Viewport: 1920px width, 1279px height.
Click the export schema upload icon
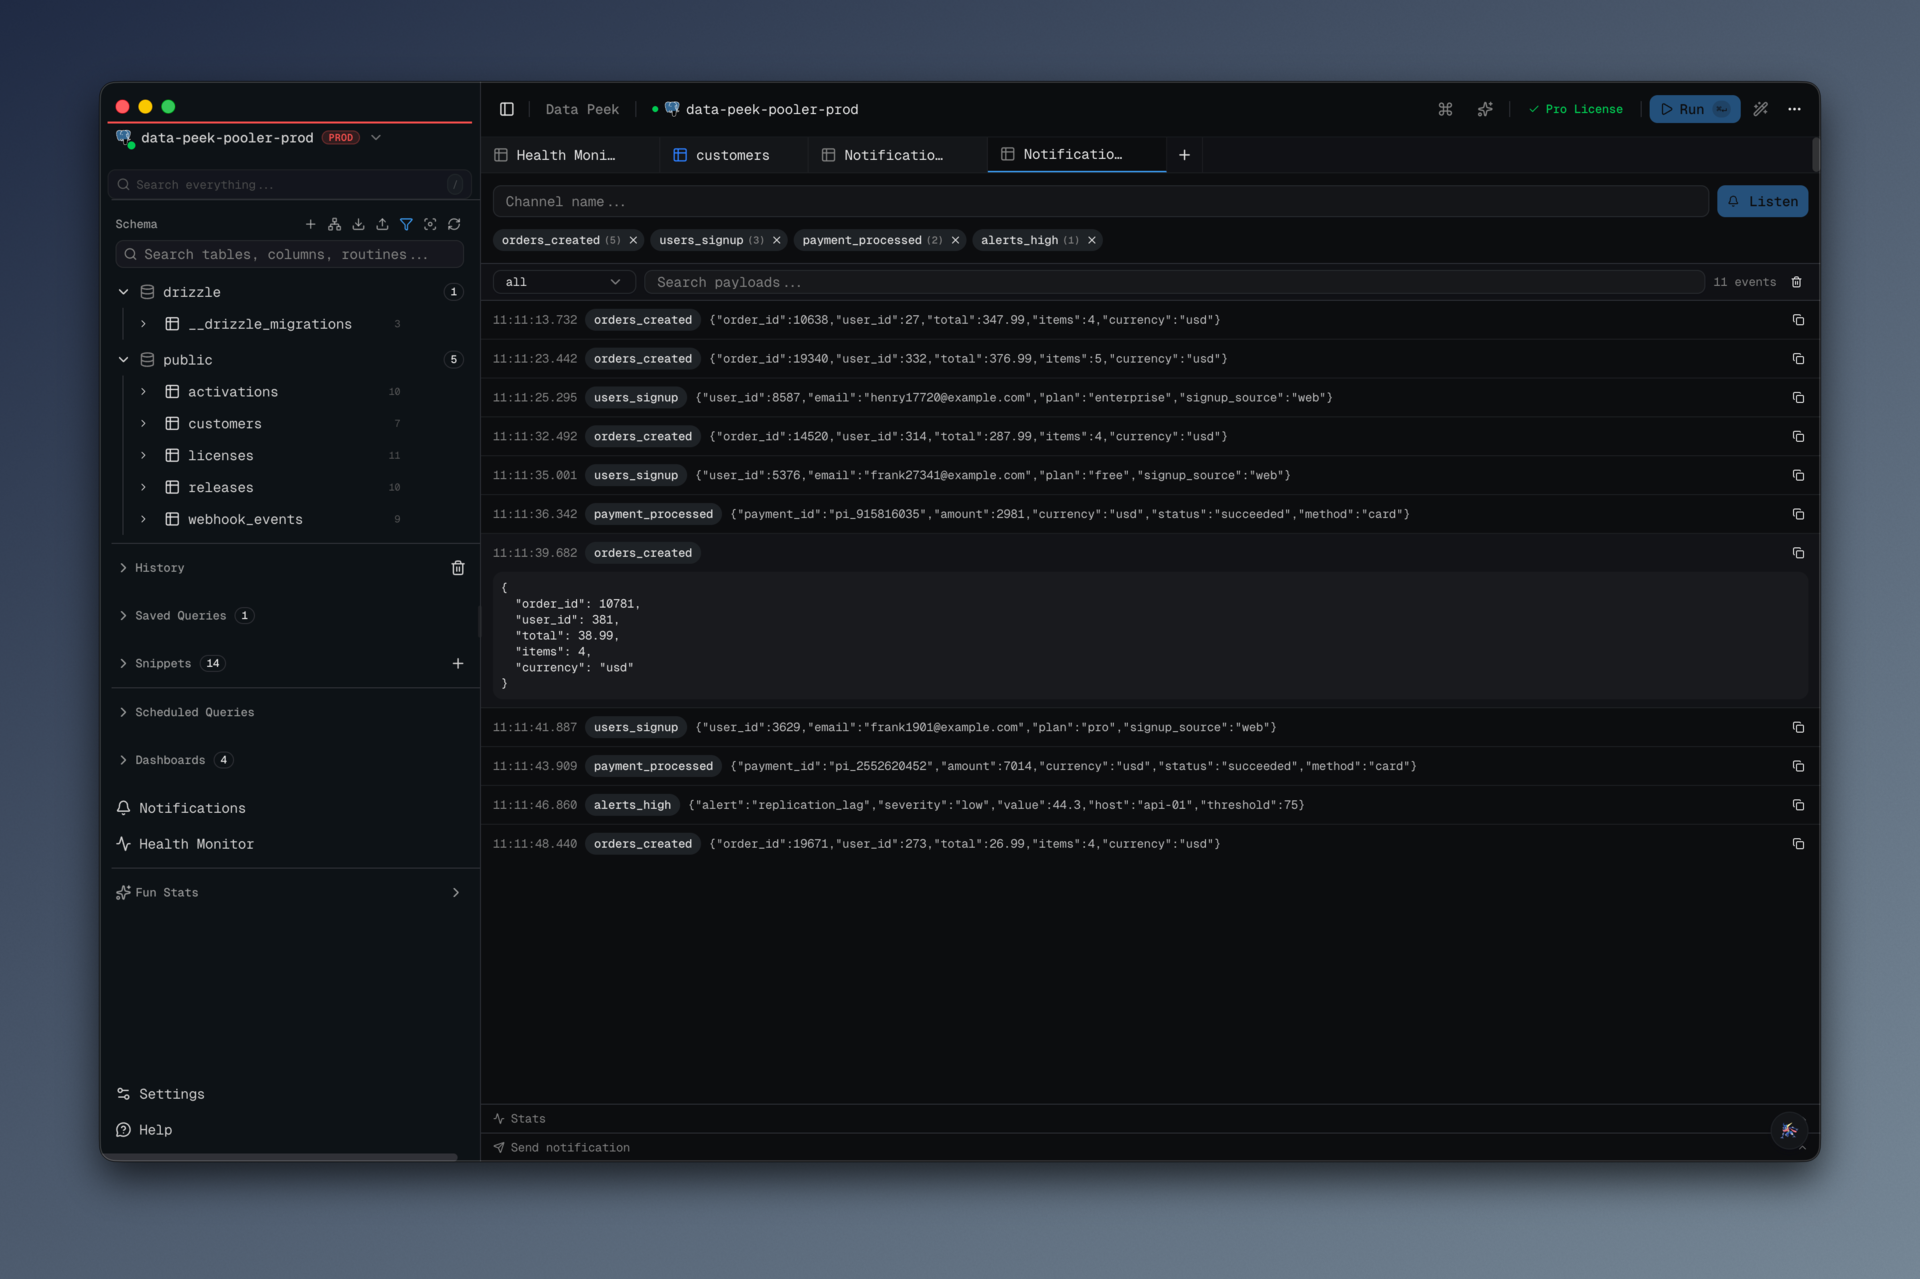pos(382,224)
